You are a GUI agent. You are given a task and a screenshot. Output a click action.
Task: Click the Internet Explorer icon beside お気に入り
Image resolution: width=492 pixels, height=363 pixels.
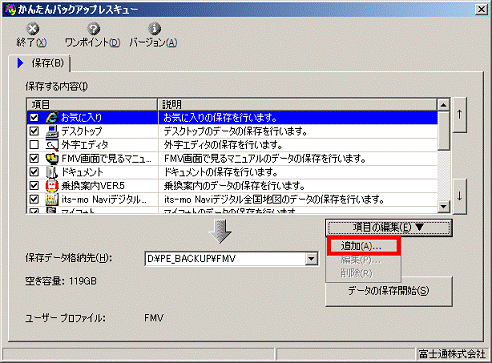[x=52, y=117]
